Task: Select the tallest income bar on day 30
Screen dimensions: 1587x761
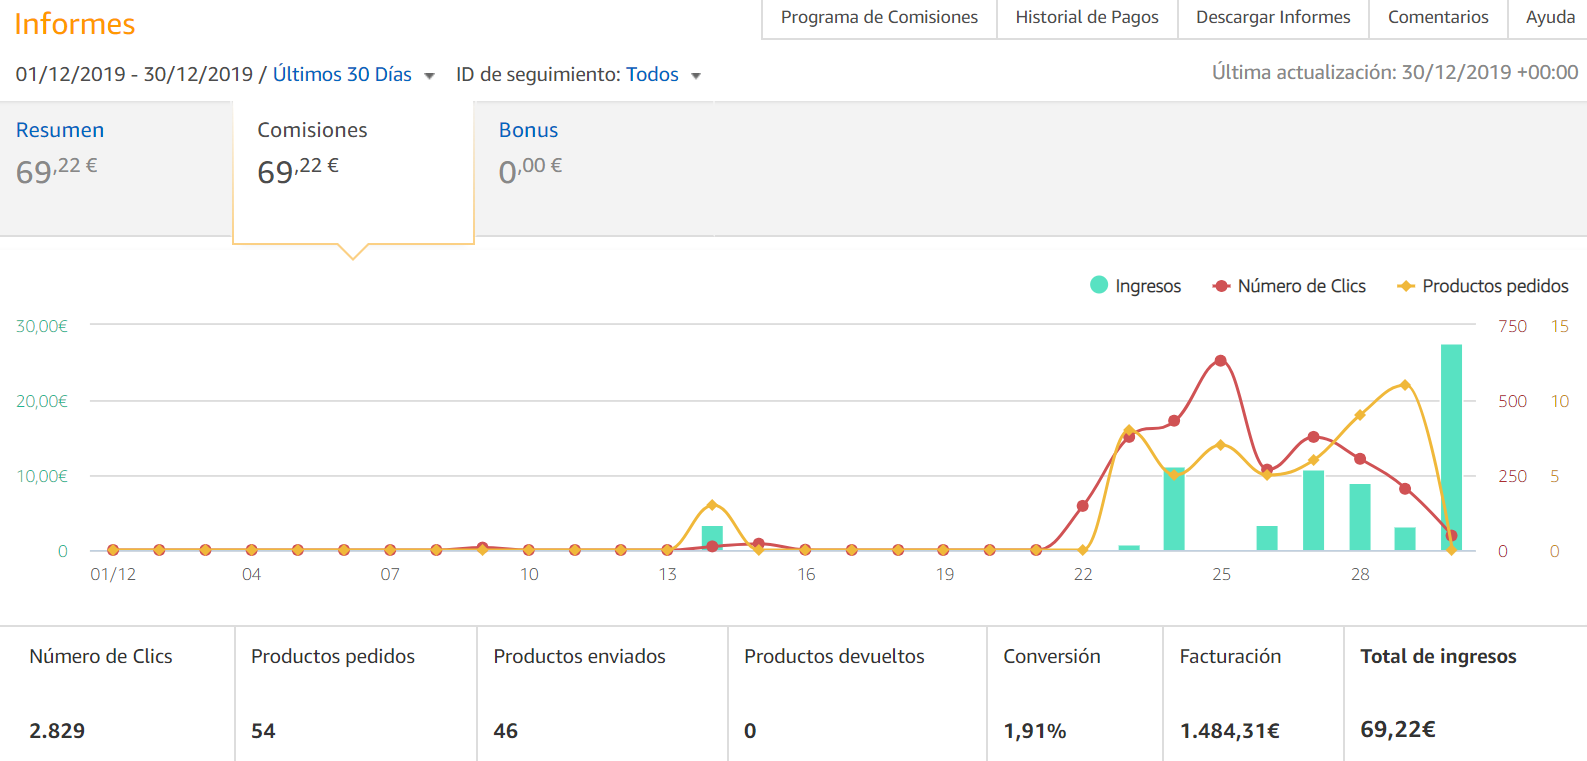Action: [1451, 447]
